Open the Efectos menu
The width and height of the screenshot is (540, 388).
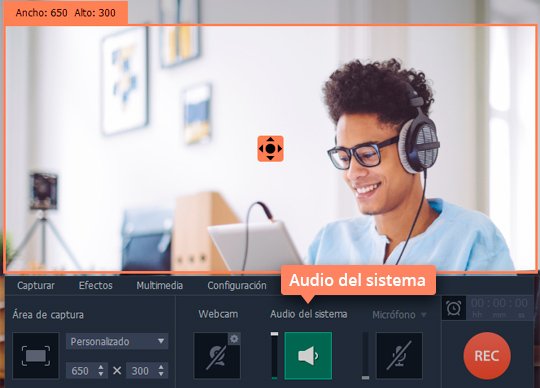point(95,285)
